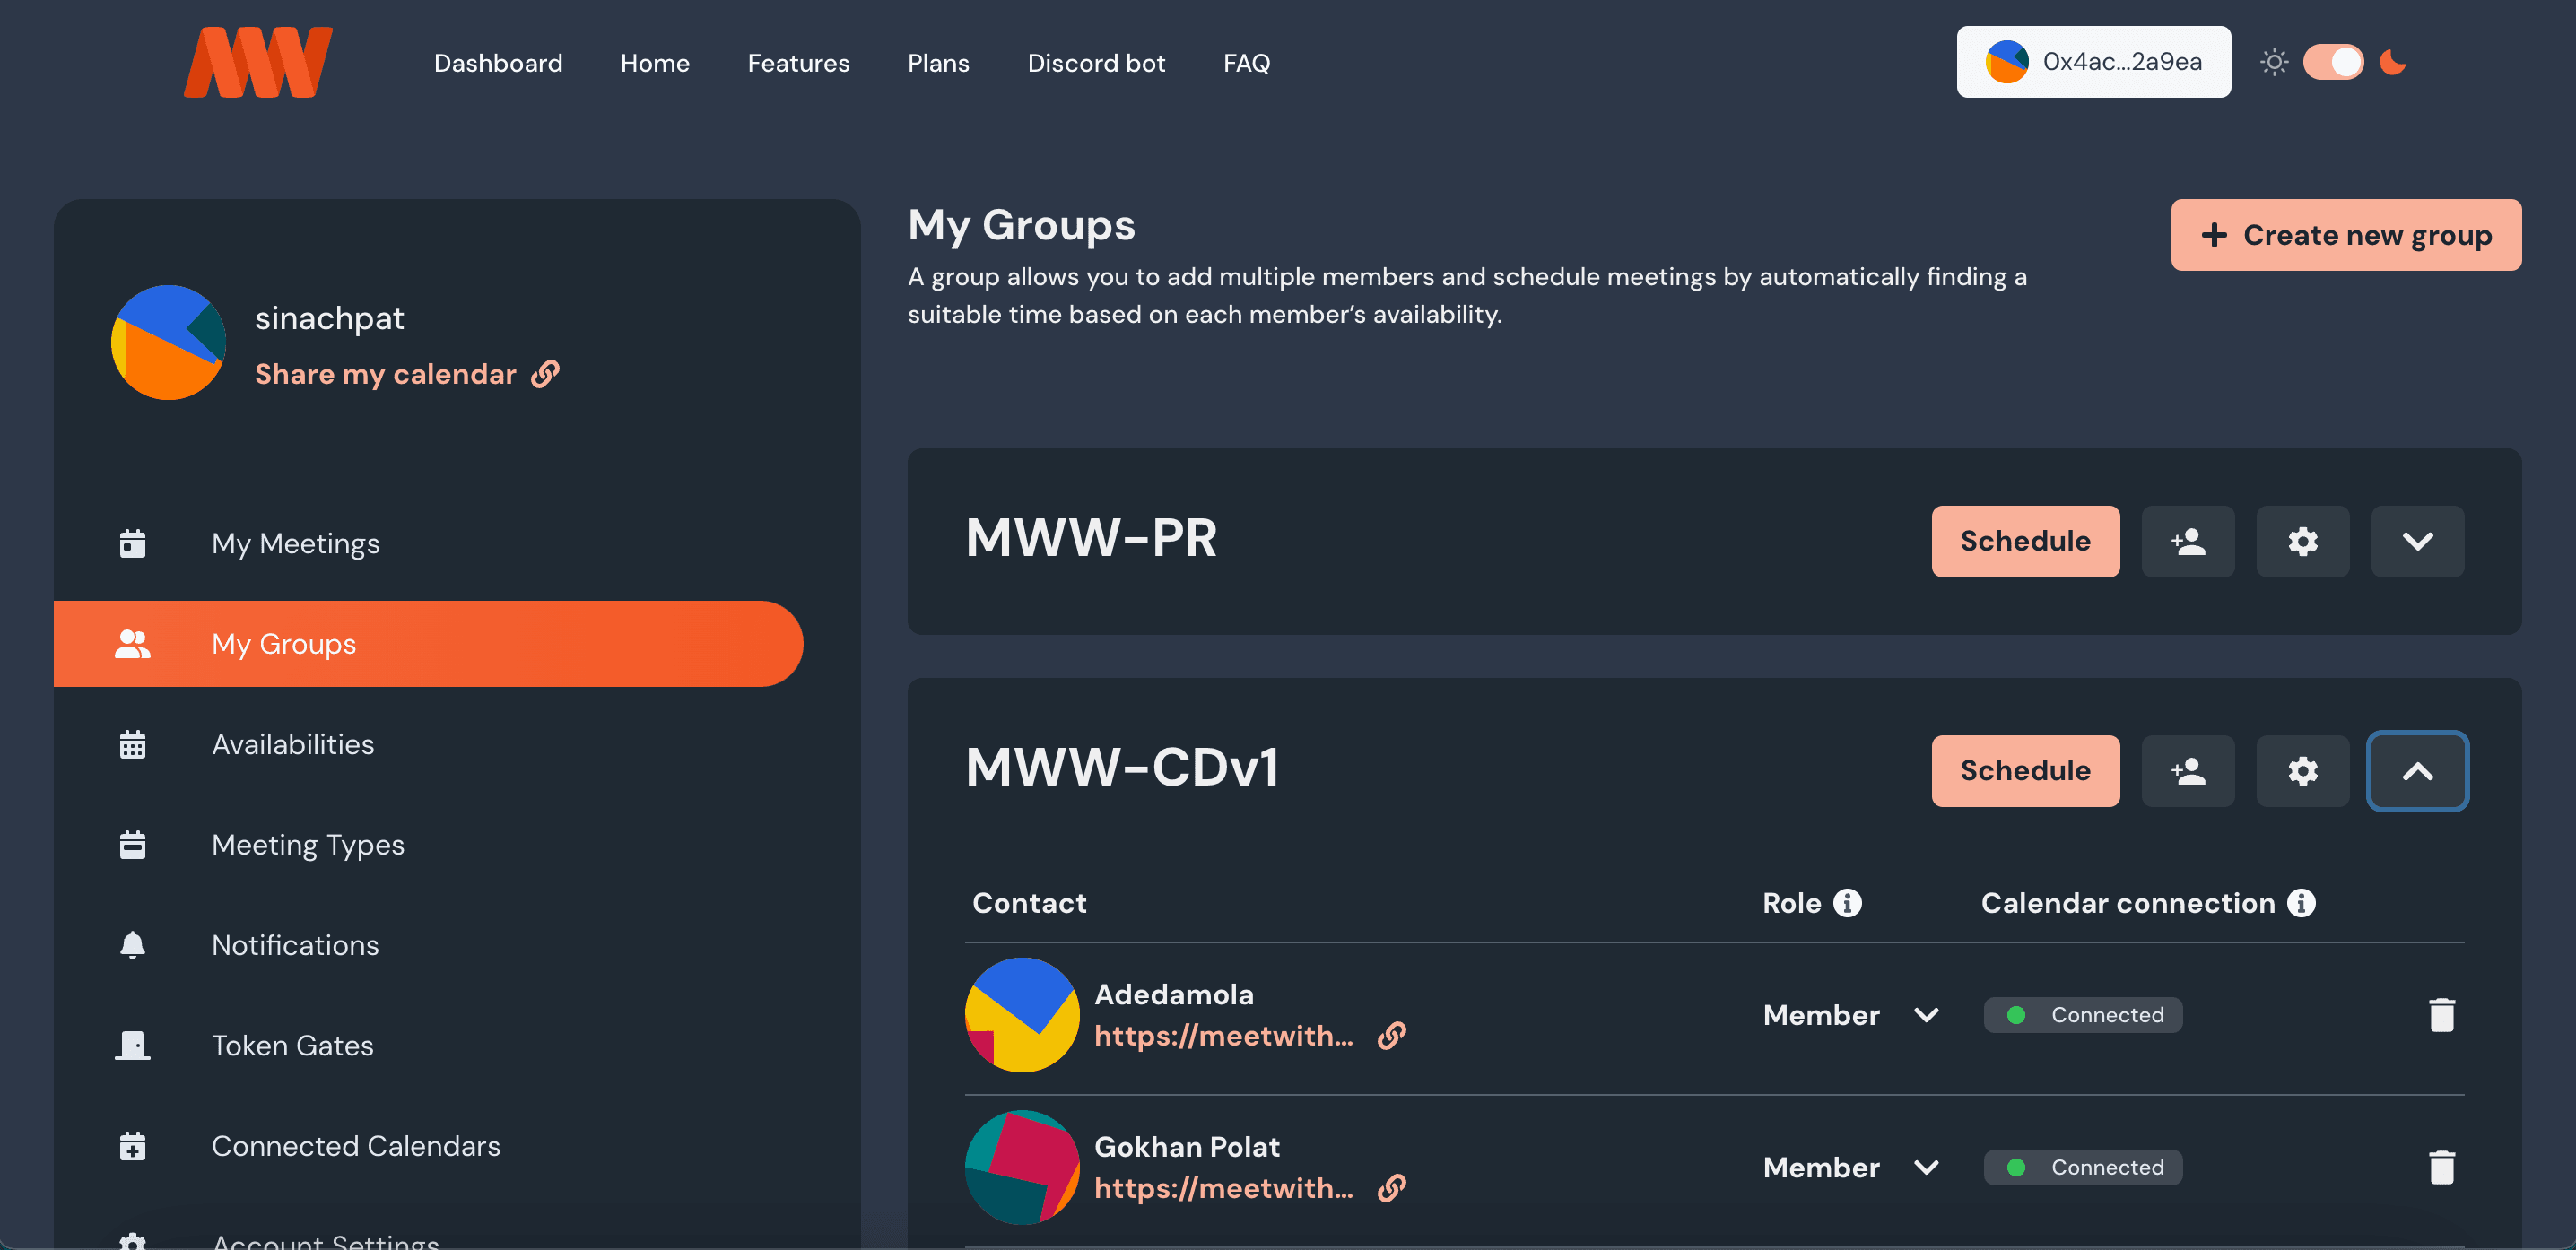Click the Contact column header
2576x1250 pixels.
[1029, 903]
